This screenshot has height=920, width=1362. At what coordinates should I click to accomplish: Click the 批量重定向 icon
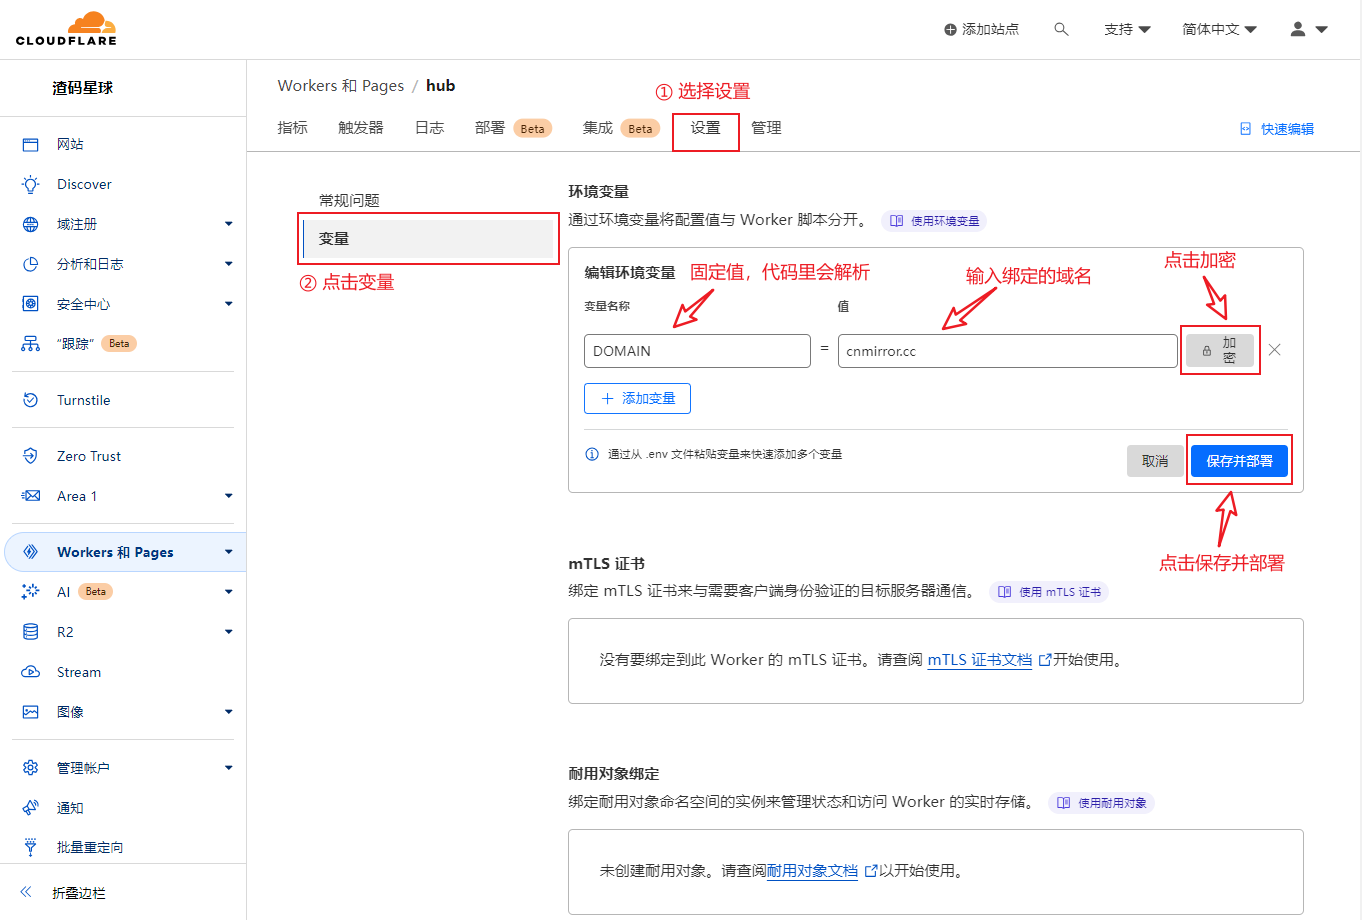31,847
